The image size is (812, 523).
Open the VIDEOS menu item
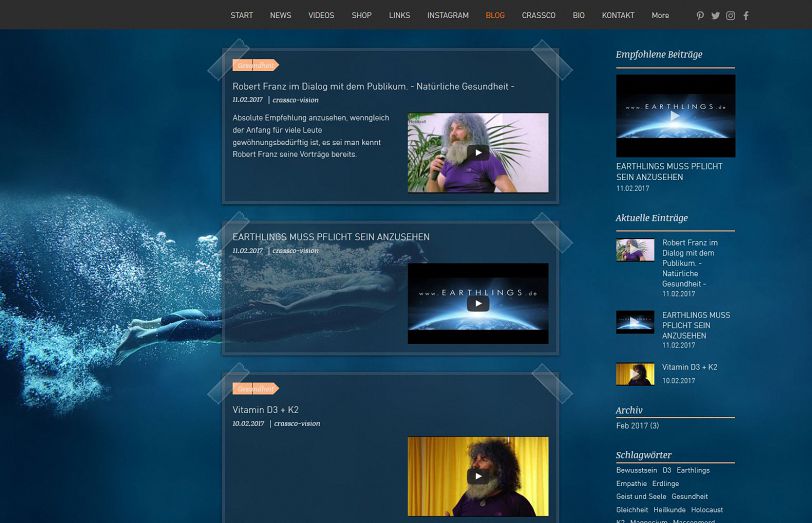(x=321, y=16)
